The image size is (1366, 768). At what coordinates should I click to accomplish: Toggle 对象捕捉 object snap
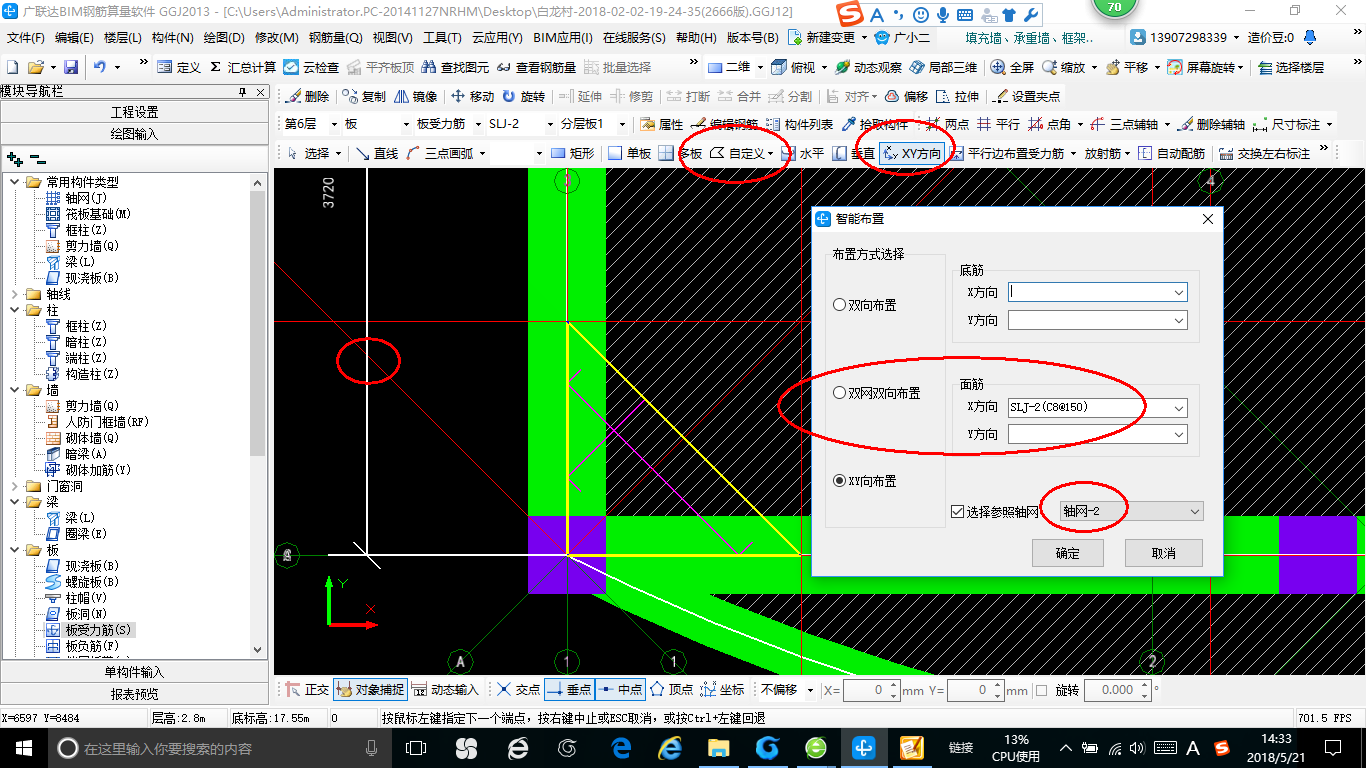(370, 690)
